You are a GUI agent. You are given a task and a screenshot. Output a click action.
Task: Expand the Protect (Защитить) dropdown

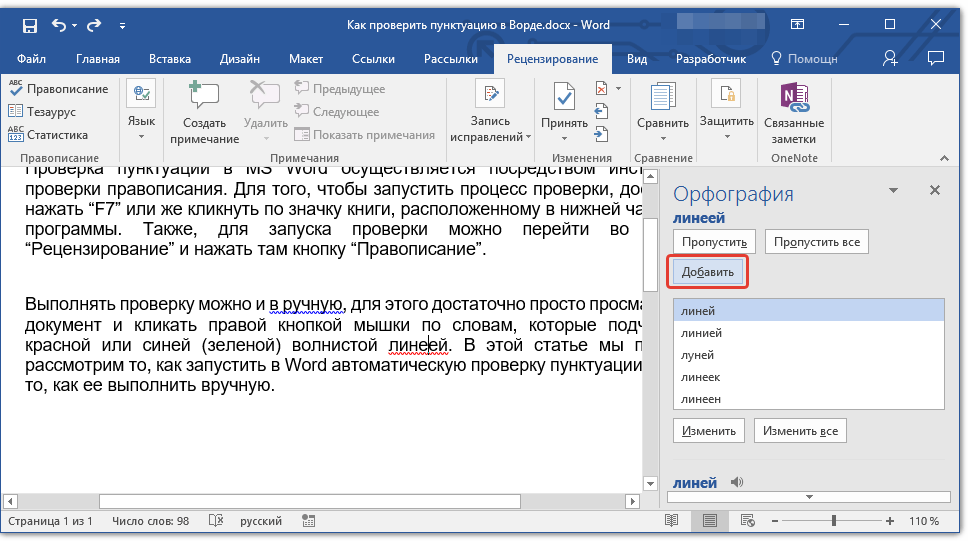tap(726, 136)
